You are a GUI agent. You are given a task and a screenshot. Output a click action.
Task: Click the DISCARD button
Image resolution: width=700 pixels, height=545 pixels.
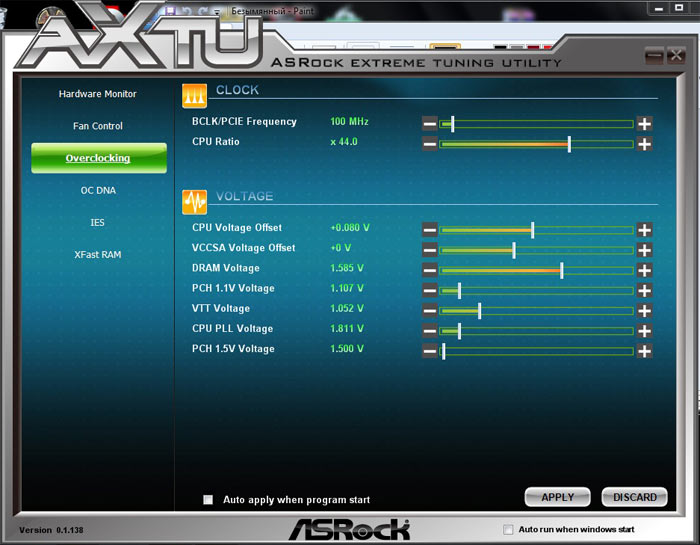[x=634, y=497]
